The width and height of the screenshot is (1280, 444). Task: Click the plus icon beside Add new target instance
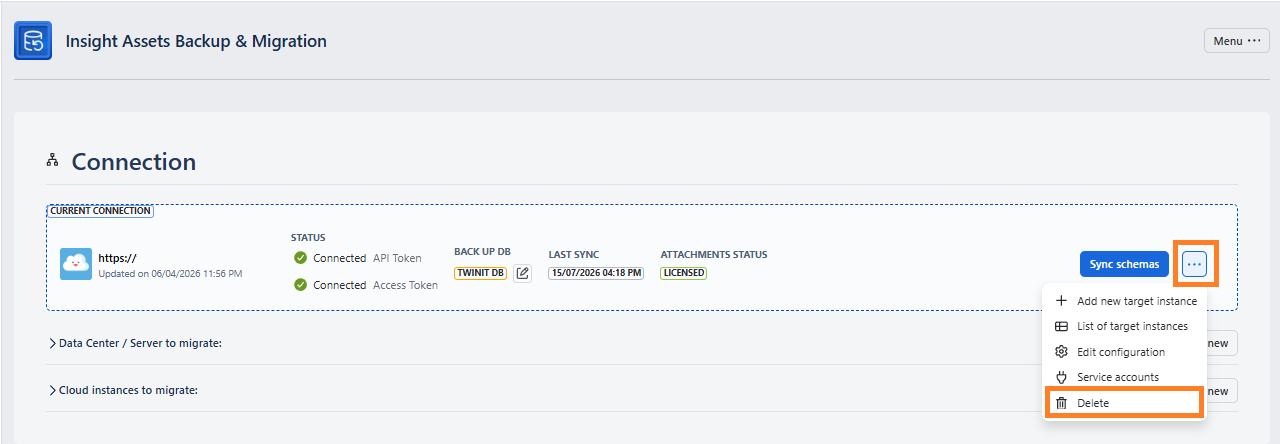(x=1062, y=301)
